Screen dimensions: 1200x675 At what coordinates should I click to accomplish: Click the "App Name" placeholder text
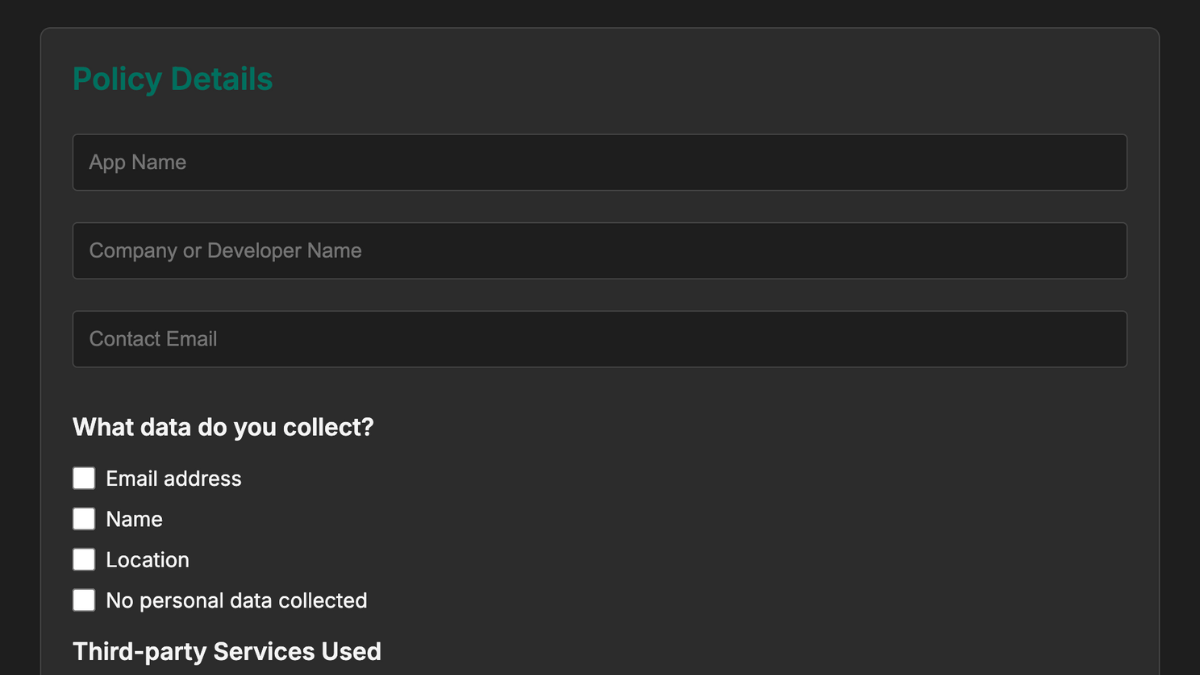coord(138,162)
